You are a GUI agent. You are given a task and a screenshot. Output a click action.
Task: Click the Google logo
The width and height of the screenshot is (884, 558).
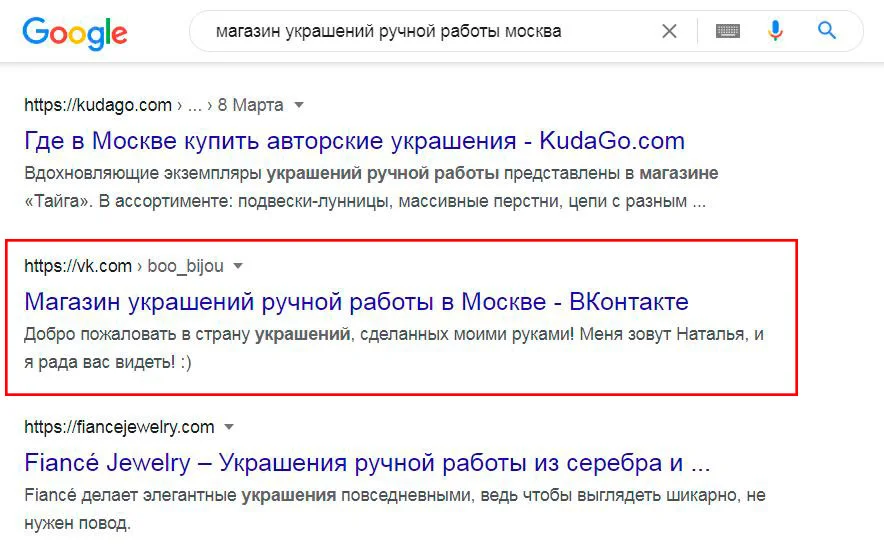click(x=75, y=33)
